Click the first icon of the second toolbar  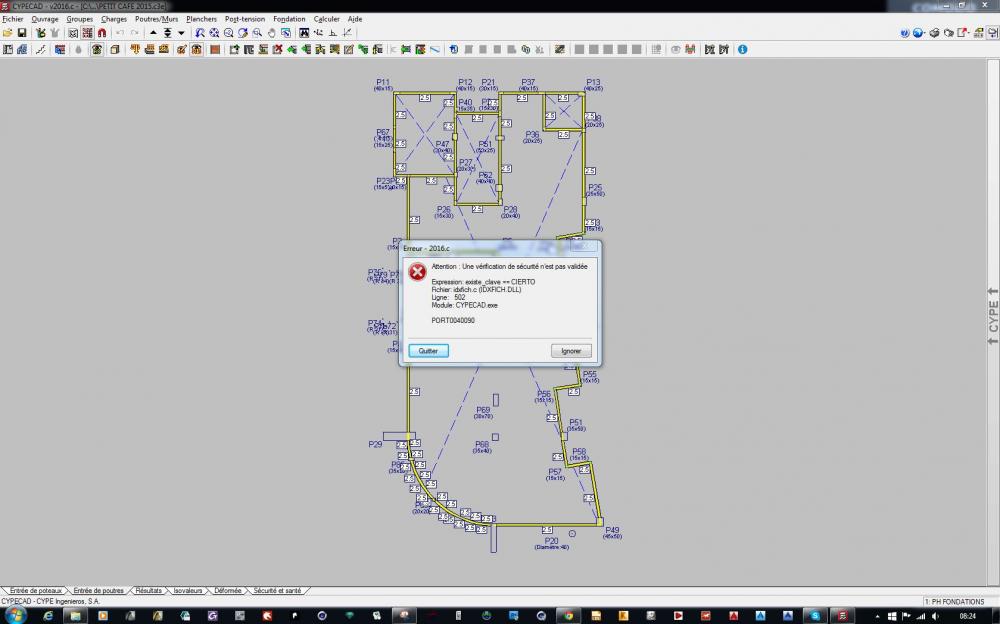pyautogui.click(x=8, y=49)
